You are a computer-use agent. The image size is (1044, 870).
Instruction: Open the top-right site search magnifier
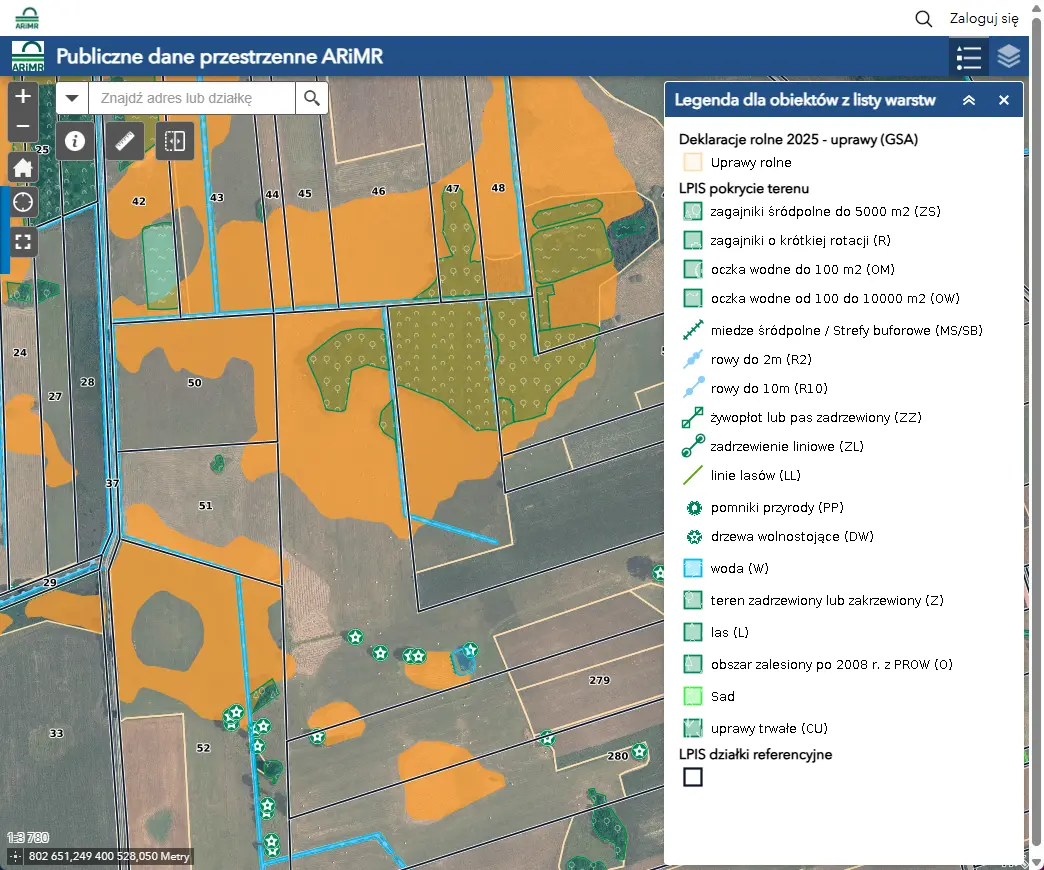click(924, 18)
